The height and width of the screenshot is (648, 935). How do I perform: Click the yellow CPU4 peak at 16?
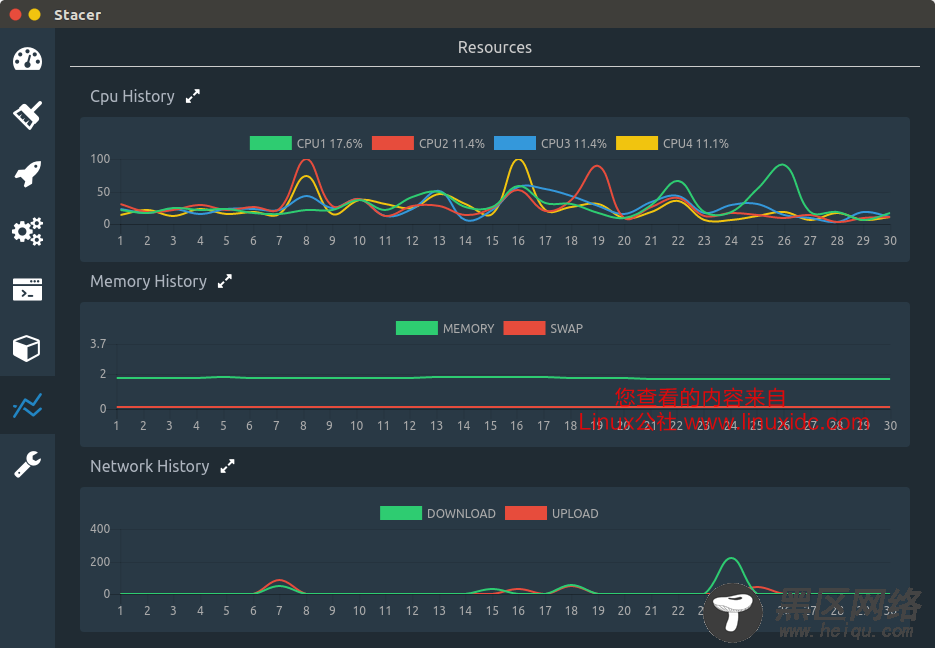click(518, 160)
